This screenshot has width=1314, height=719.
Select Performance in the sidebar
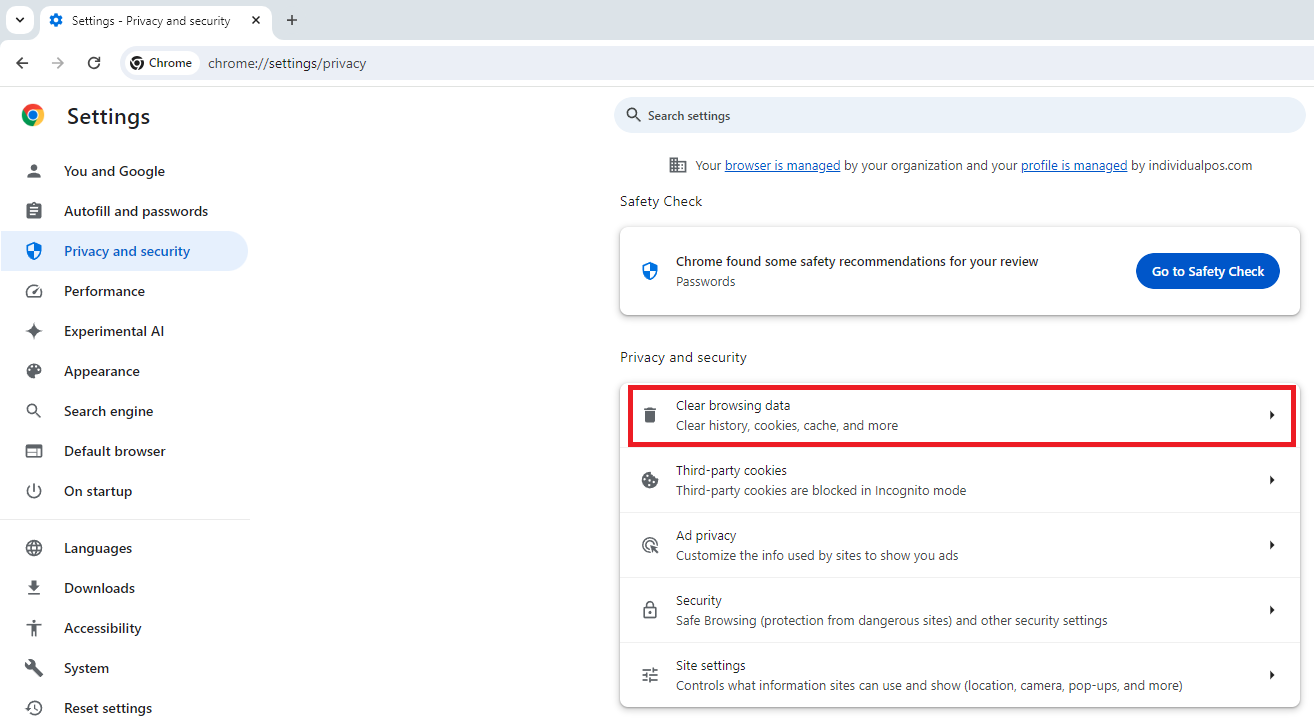(124, 291)
